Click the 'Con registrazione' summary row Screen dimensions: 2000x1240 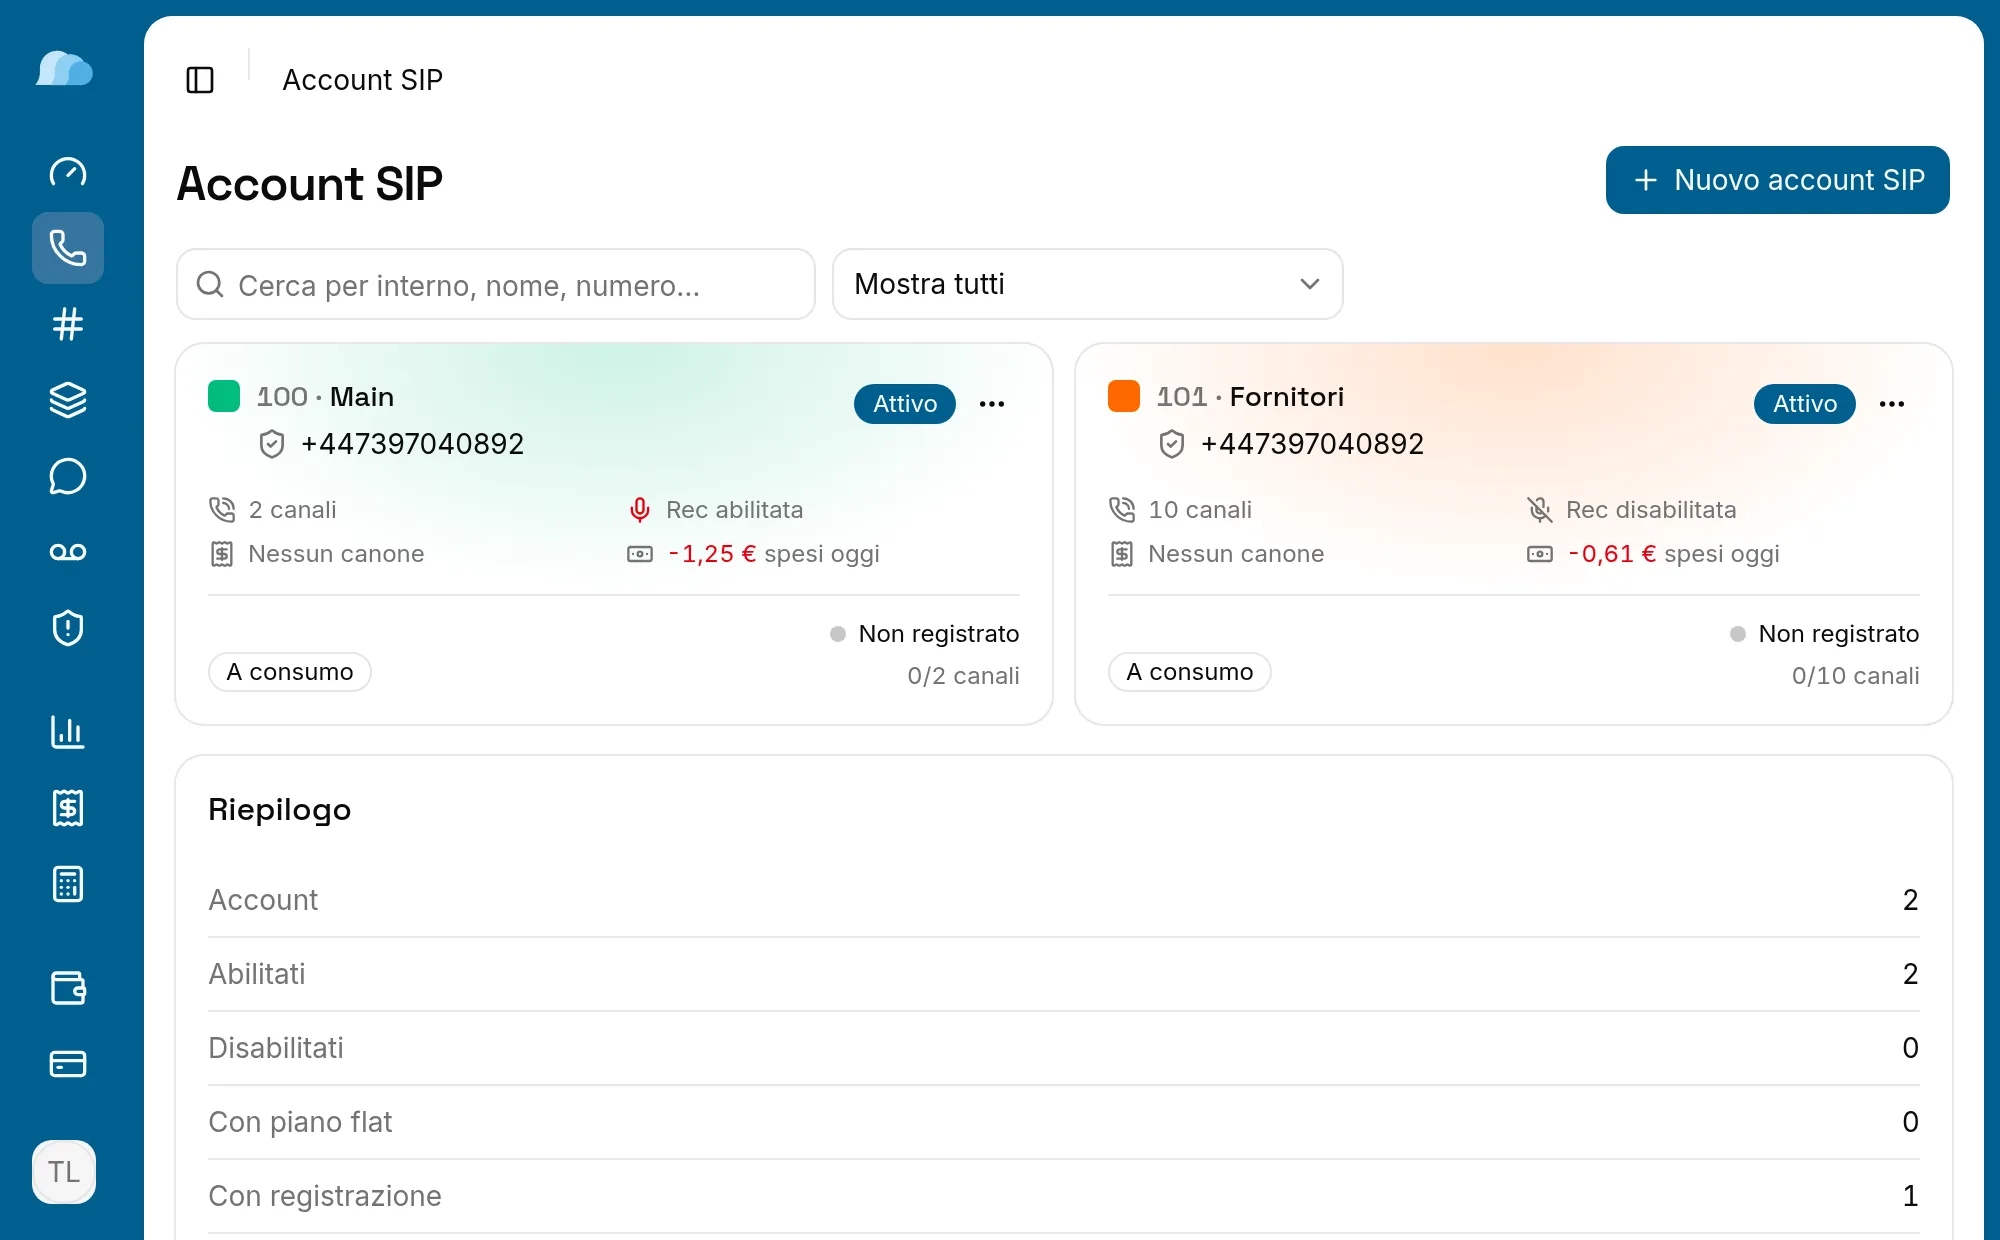pyautogui.click(x=1064, y=1196)
